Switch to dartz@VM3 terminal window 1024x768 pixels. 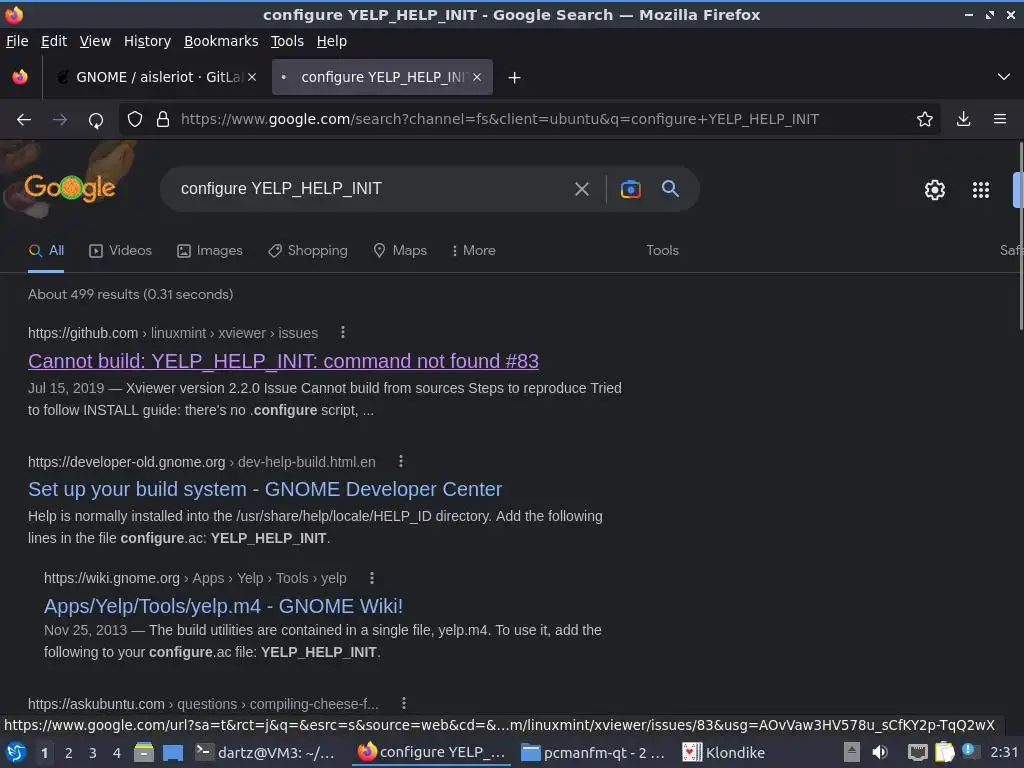(266, 753)
